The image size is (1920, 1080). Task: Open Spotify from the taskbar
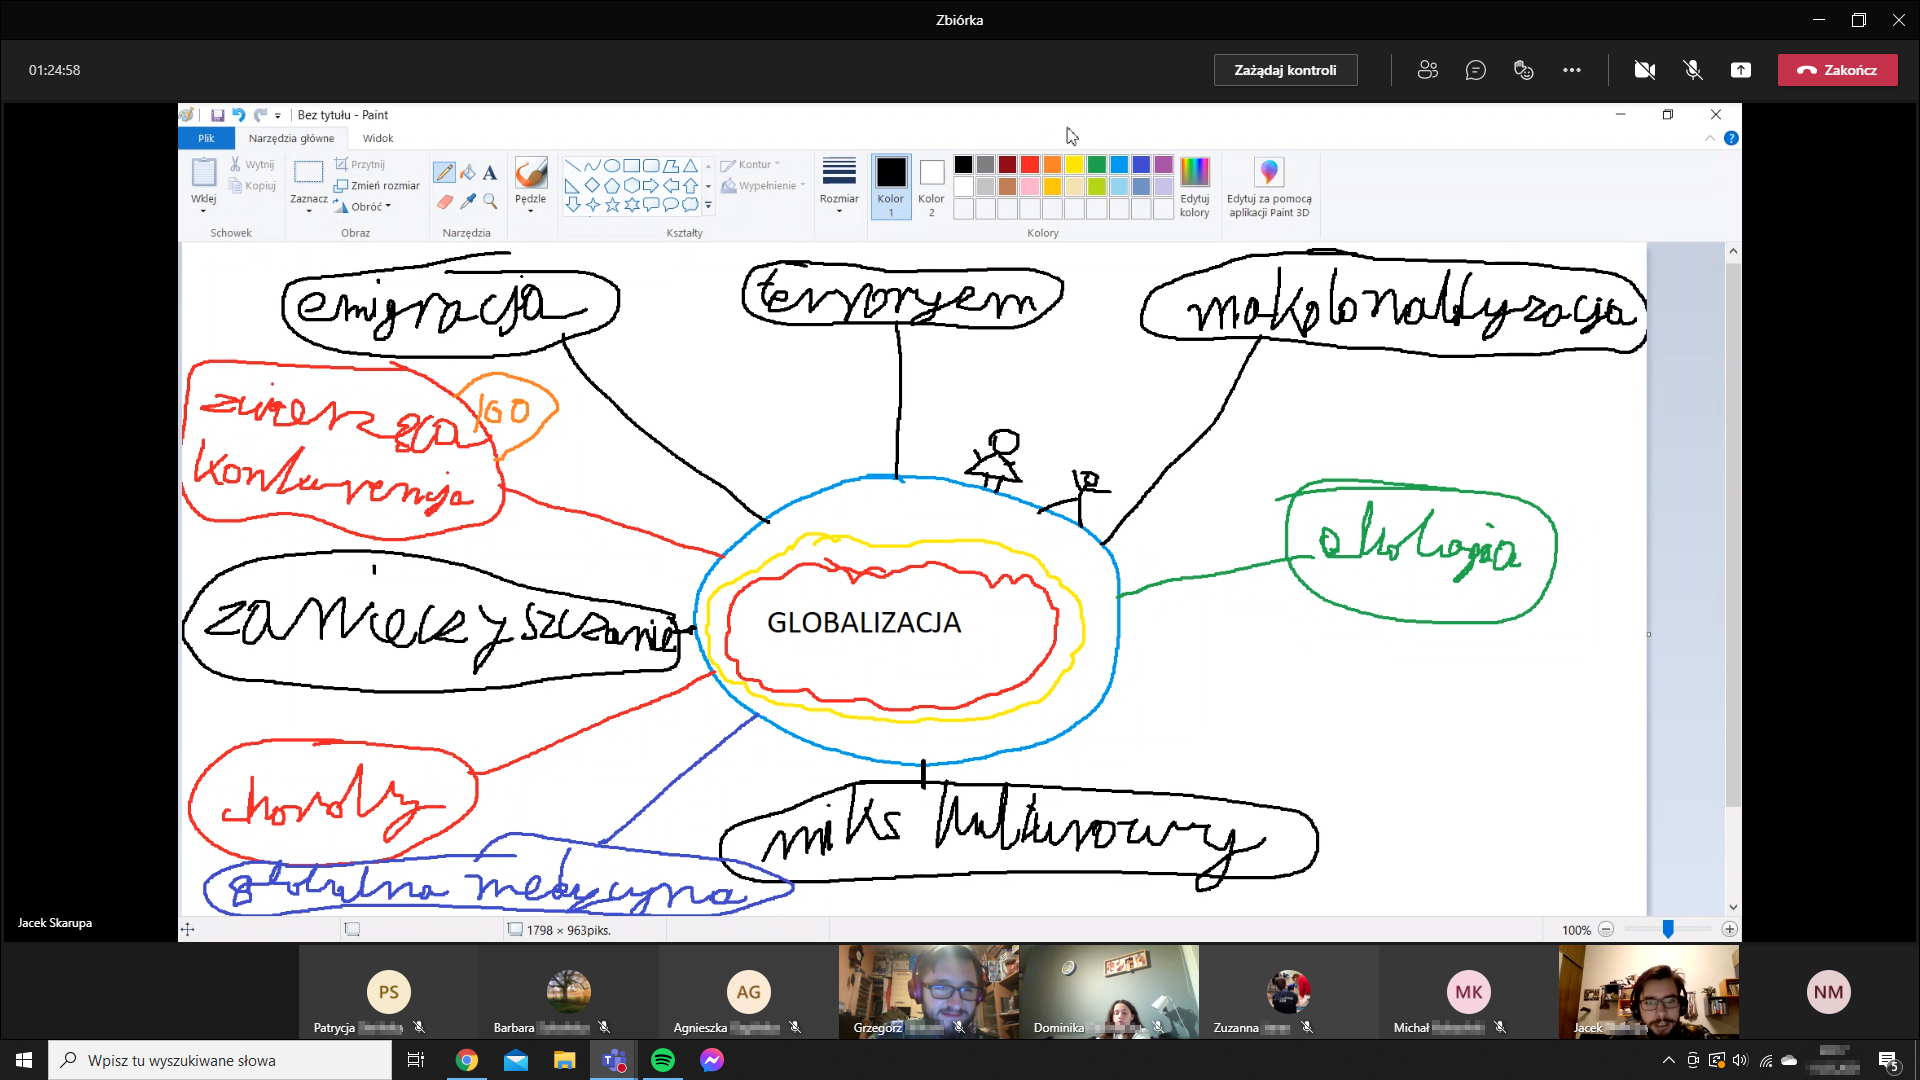(662, 1060)
